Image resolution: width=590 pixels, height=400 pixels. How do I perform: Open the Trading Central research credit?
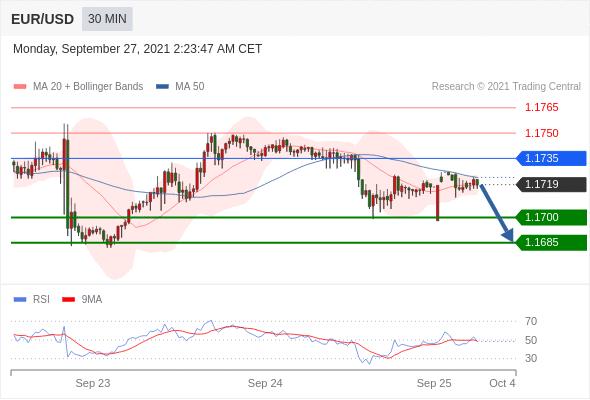coord(506,87)
